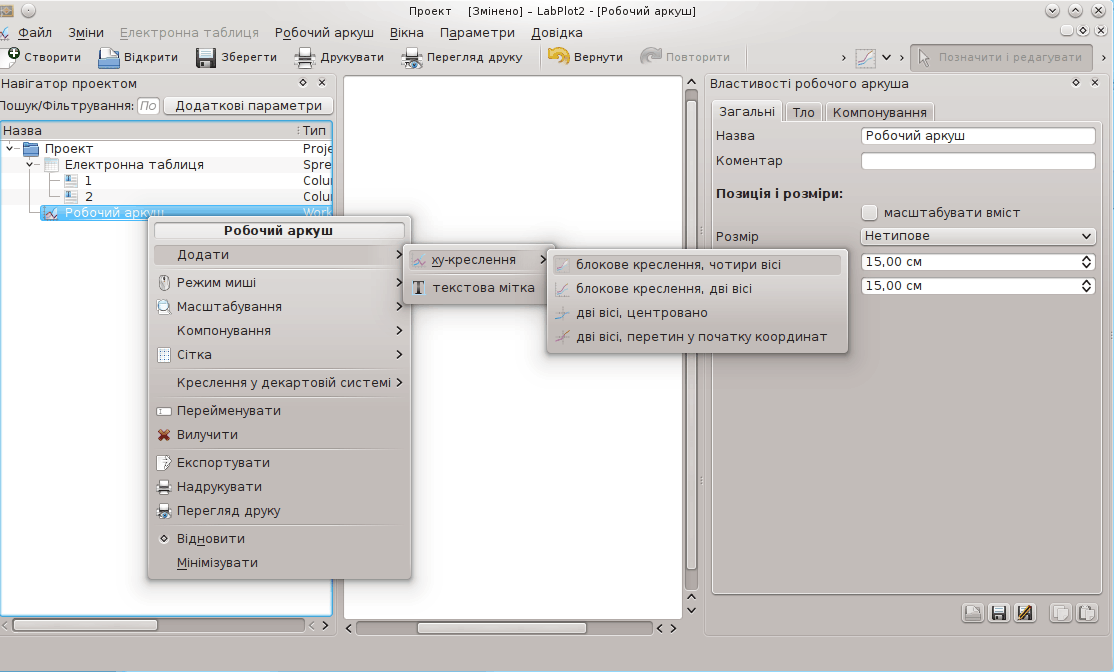The width and height of the screenshot is (1114, 672).
Task: Expand the Сітка submenu
Action: [280, 355]
